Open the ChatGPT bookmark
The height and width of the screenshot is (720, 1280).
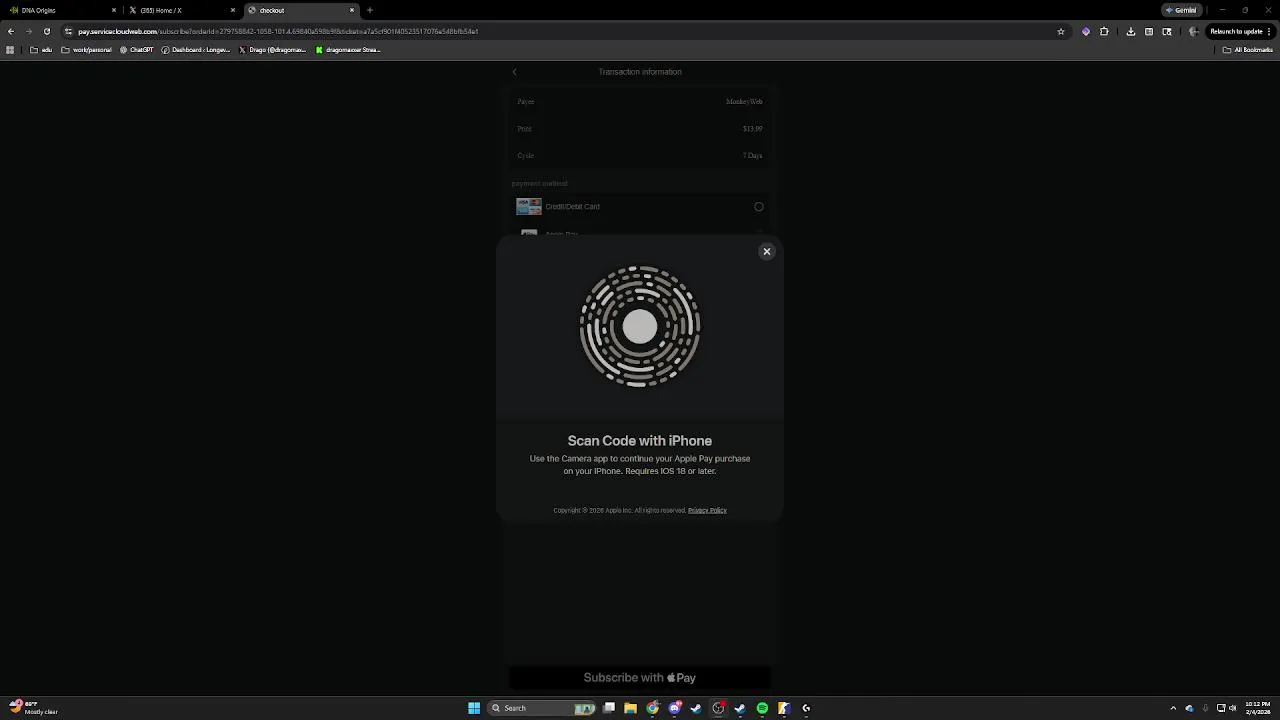click(x=137, y=50)
